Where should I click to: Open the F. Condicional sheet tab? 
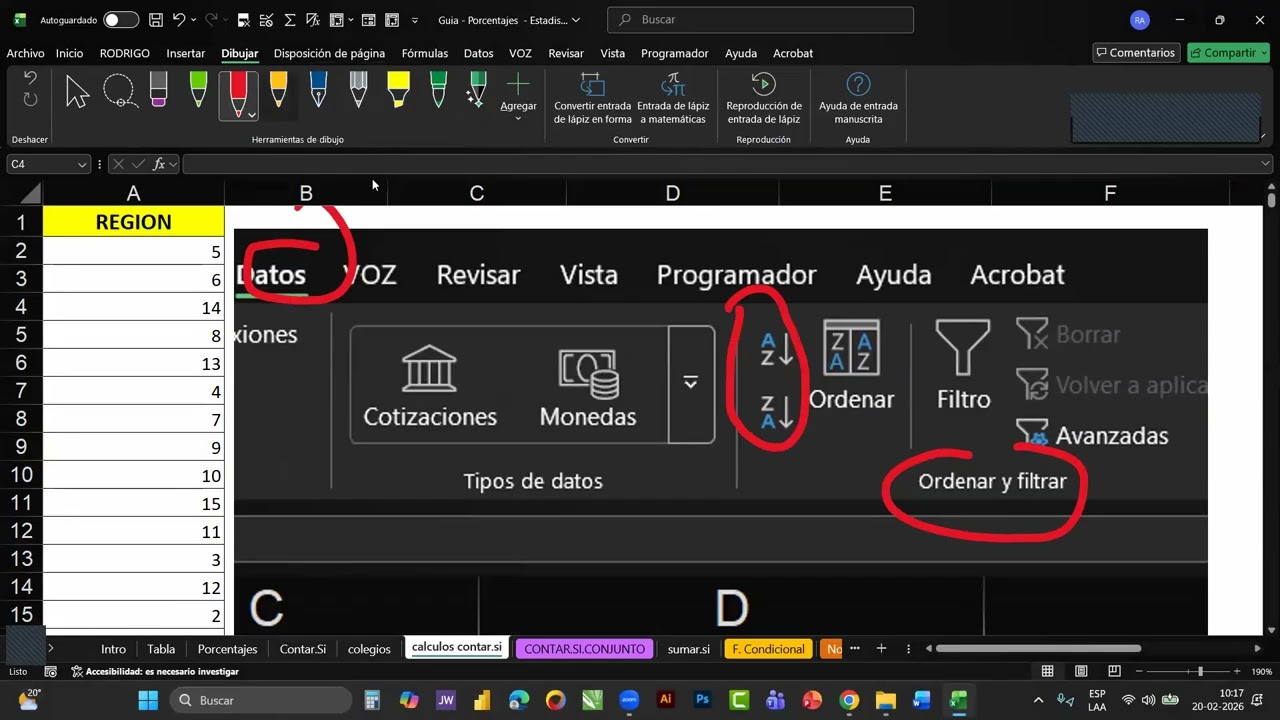(x=768, y=649)
